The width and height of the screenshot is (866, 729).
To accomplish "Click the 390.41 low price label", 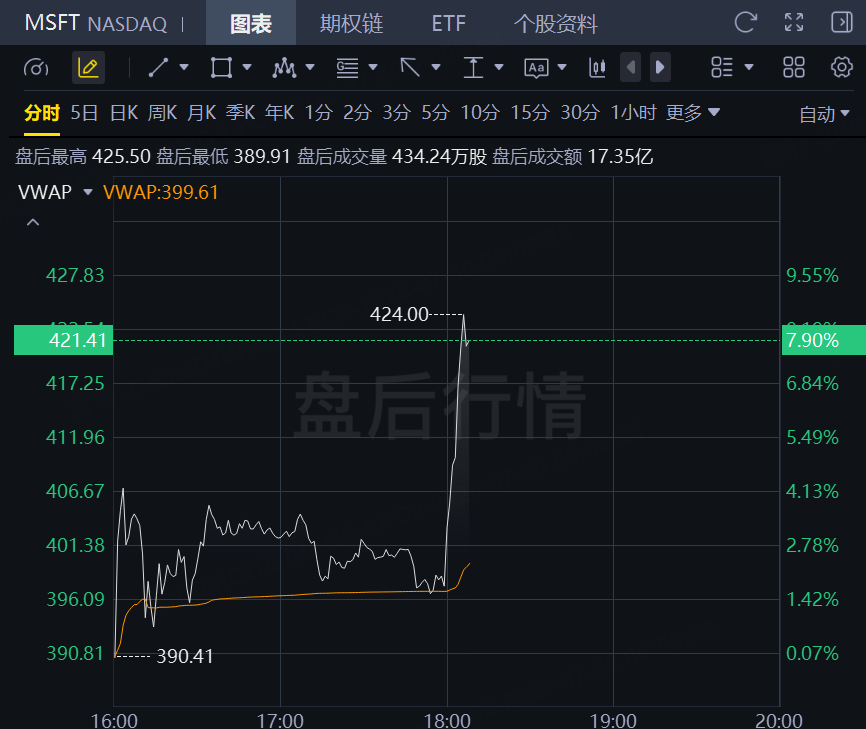I will click(185, 656).
